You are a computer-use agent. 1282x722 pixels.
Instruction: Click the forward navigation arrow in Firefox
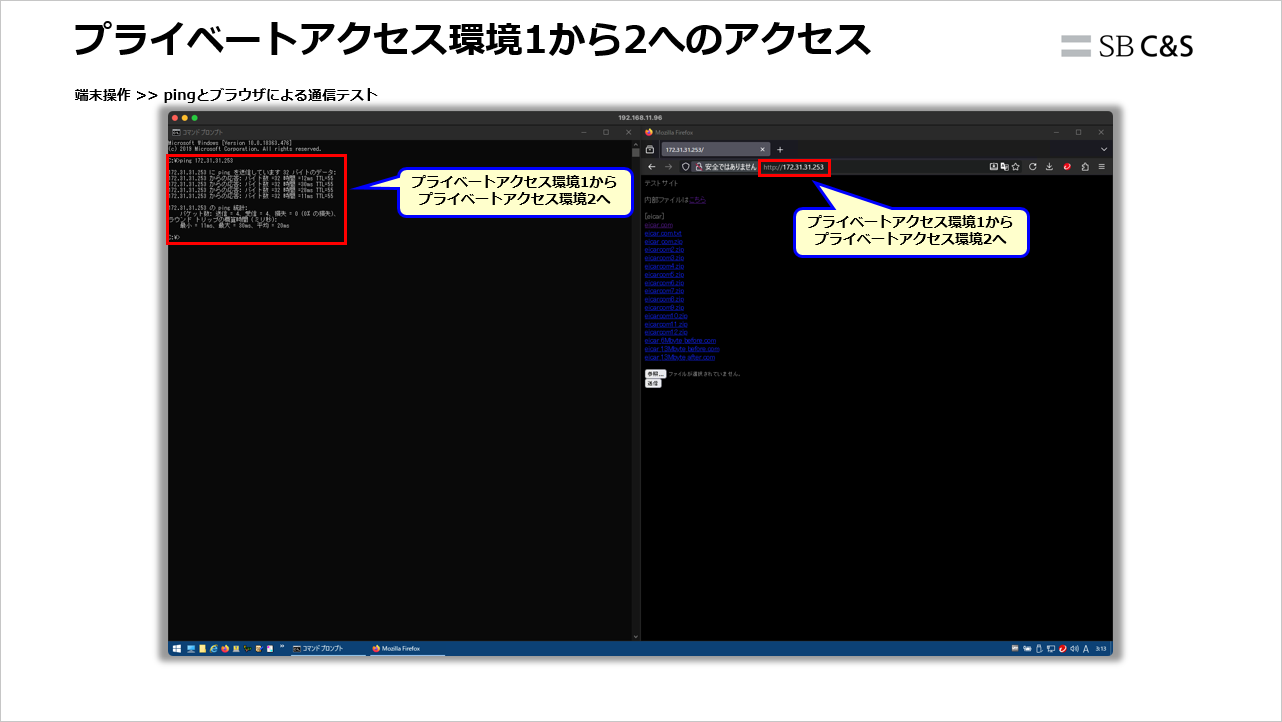[667, 166]
